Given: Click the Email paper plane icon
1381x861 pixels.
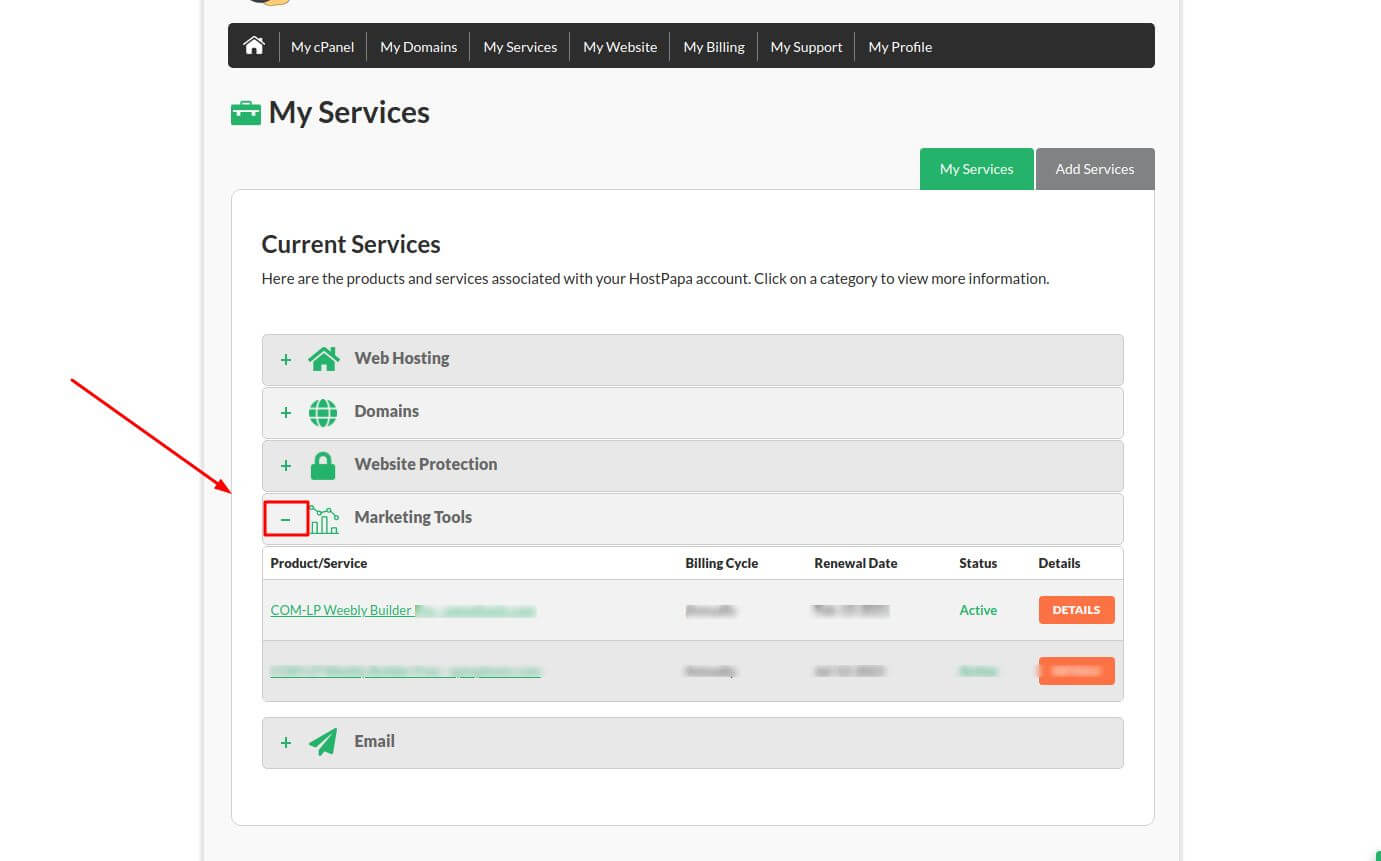Looking at the screenshot, I should (323, 741).
